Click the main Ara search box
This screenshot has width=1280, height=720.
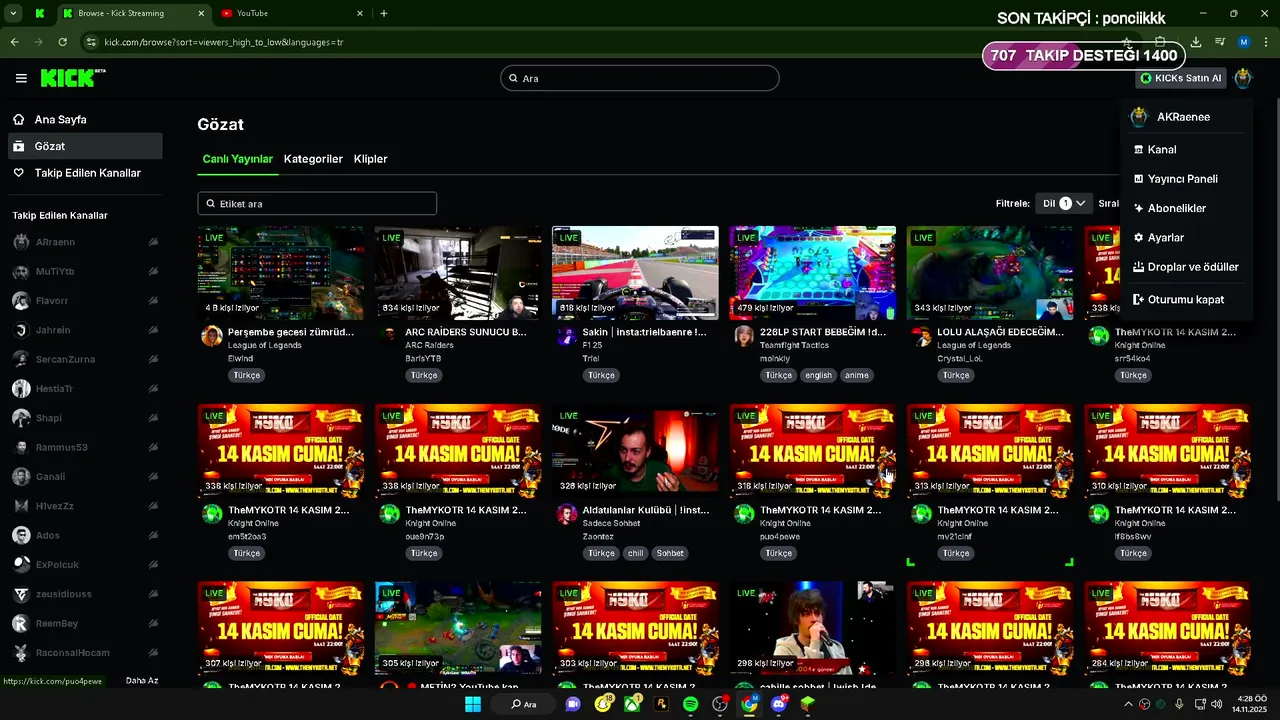(x=639, y=78)
